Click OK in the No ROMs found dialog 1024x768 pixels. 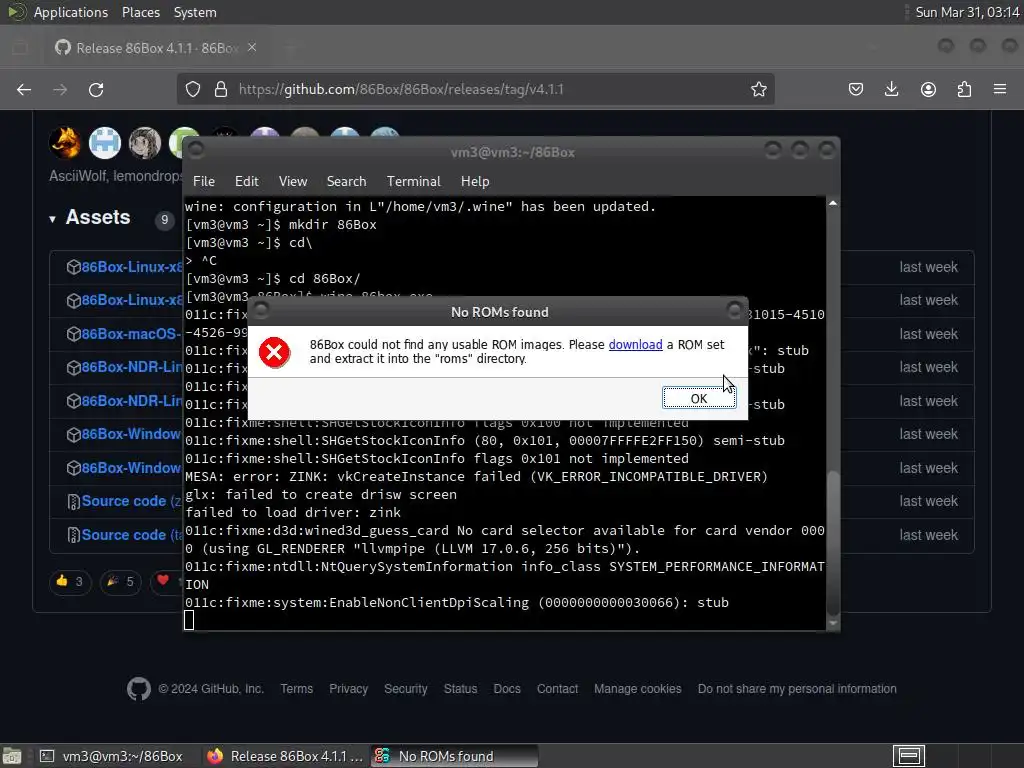(699, 398)
